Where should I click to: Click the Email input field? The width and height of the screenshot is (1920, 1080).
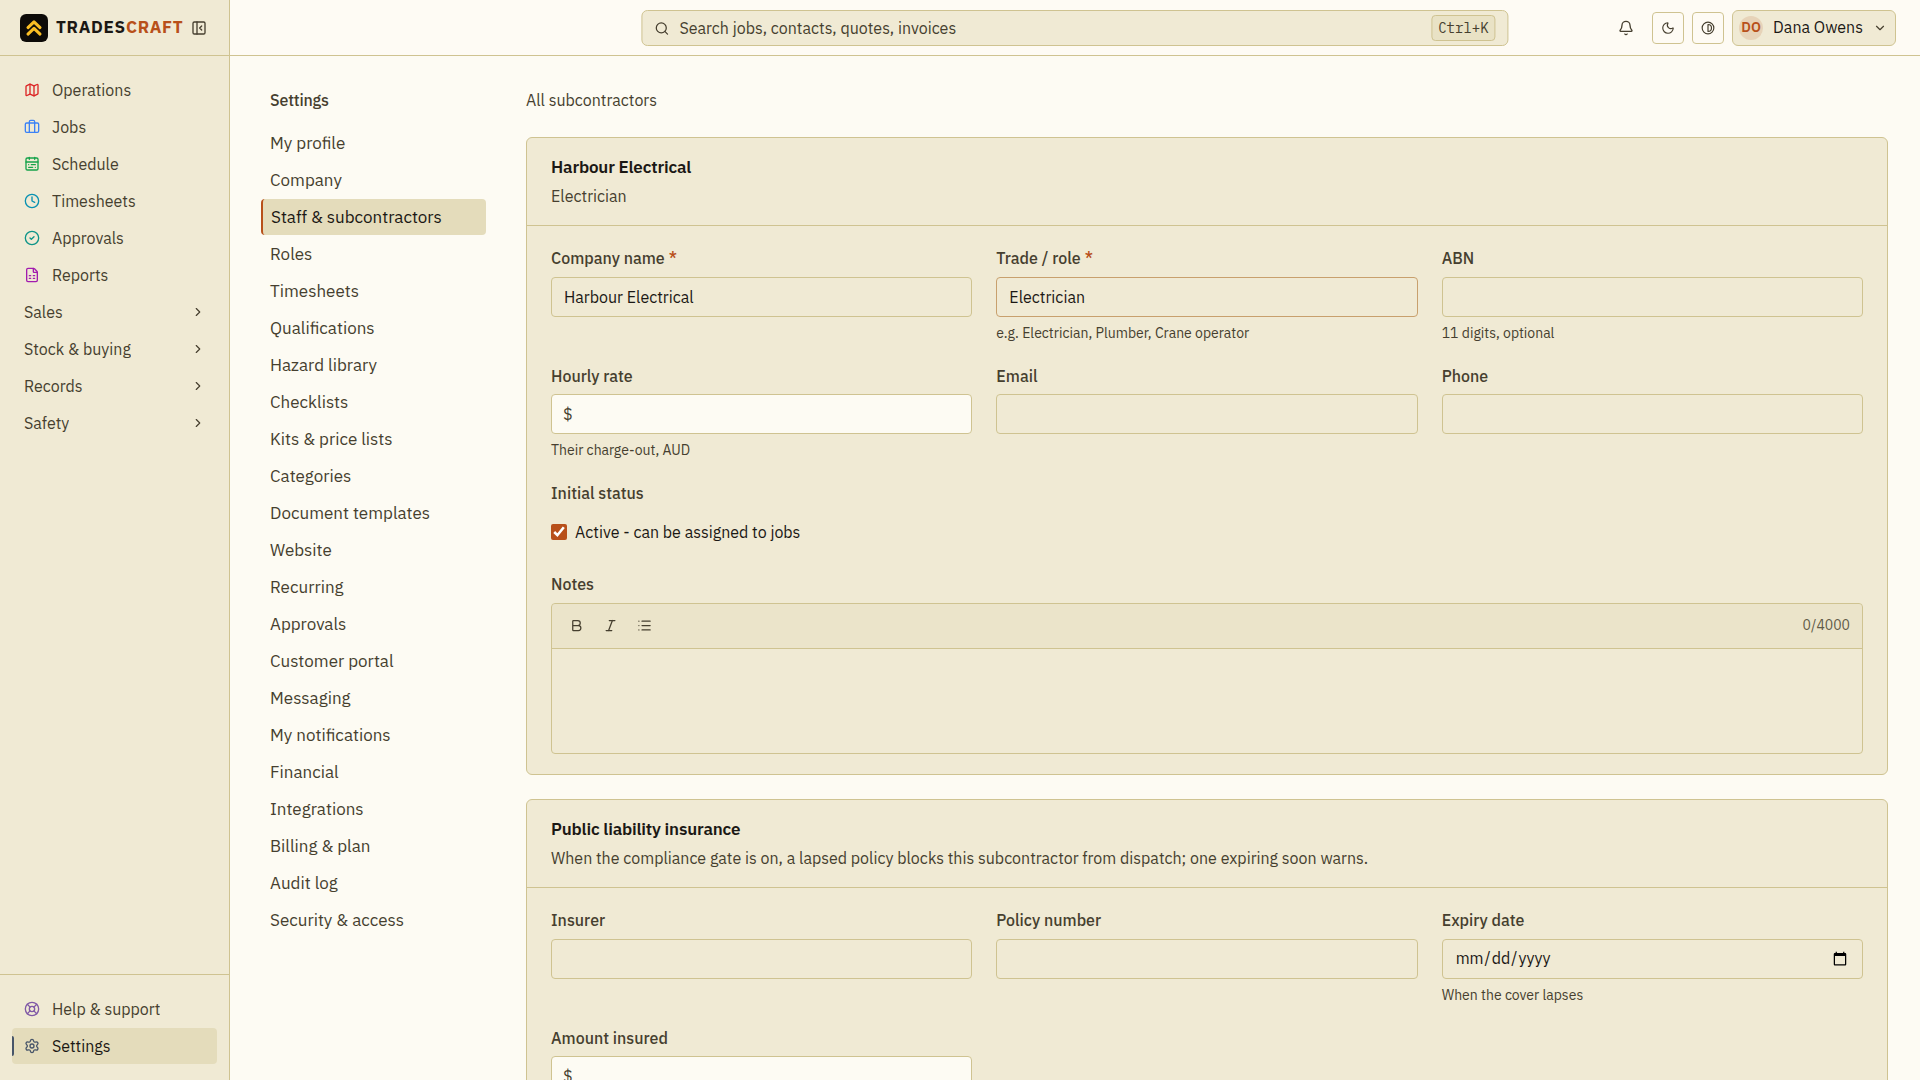[x=1206, y=414]
